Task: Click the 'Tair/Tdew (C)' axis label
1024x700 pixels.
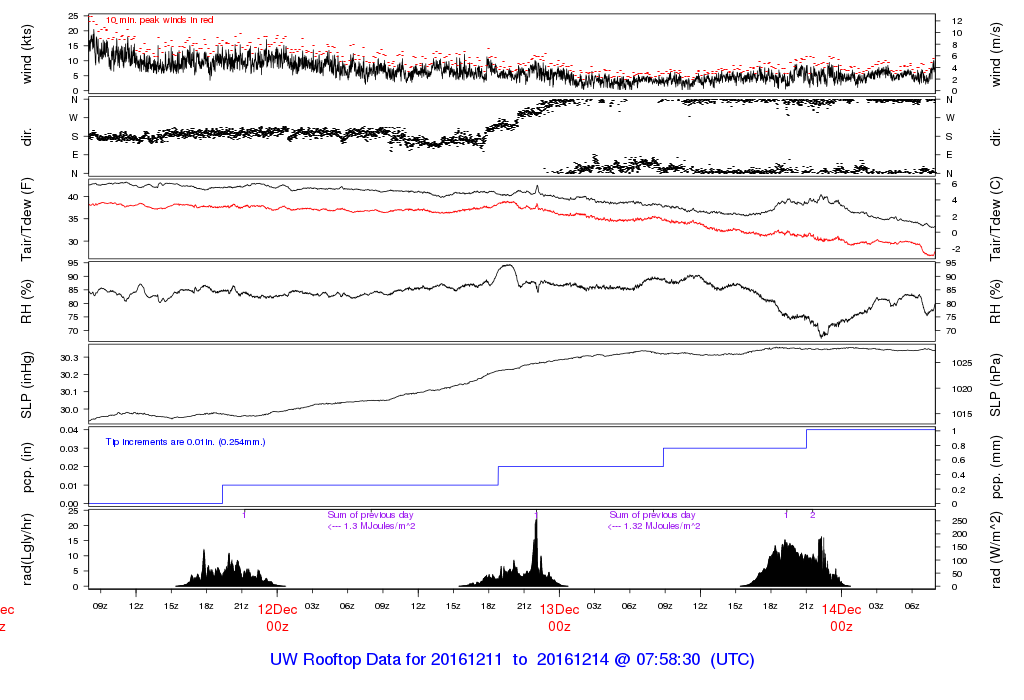Action: tap(995, 219)
